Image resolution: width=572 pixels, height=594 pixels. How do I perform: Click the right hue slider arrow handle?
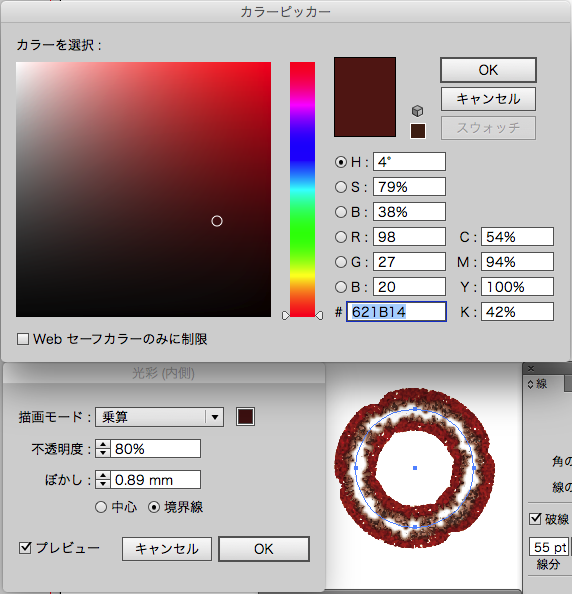(319, 316)
